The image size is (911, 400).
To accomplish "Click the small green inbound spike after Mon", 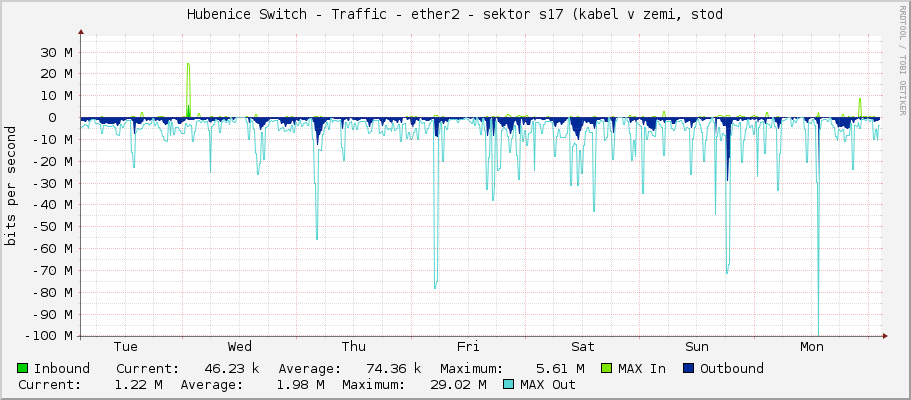I will coord(860,108).
